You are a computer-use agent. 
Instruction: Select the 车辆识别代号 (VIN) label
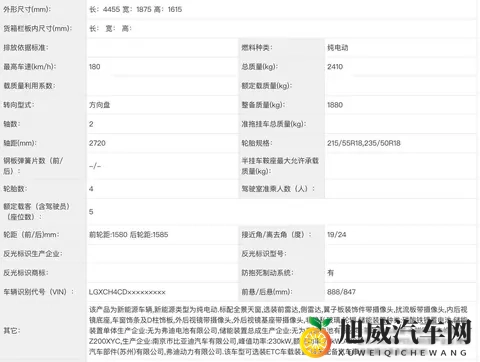pyautogui.click(x=38, y=292)
